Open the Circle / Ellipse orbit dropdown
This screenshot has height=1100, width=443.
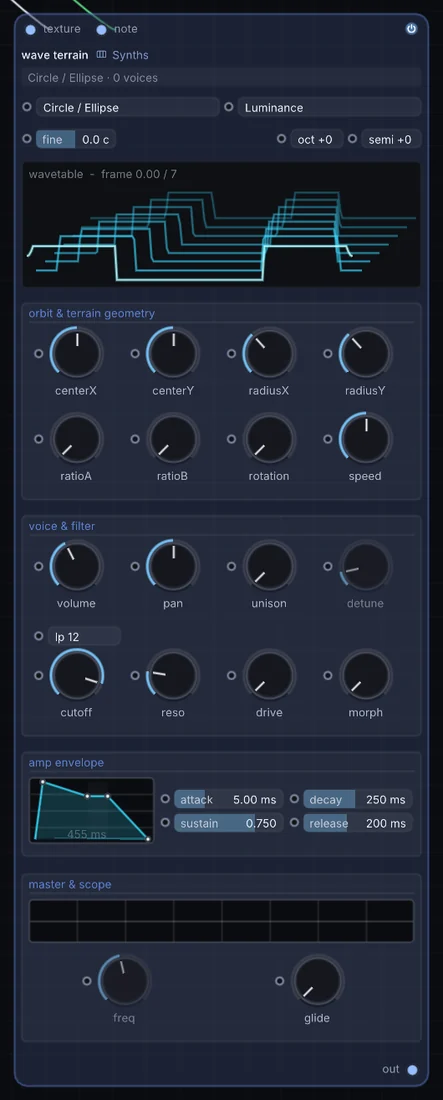(127, 107)
